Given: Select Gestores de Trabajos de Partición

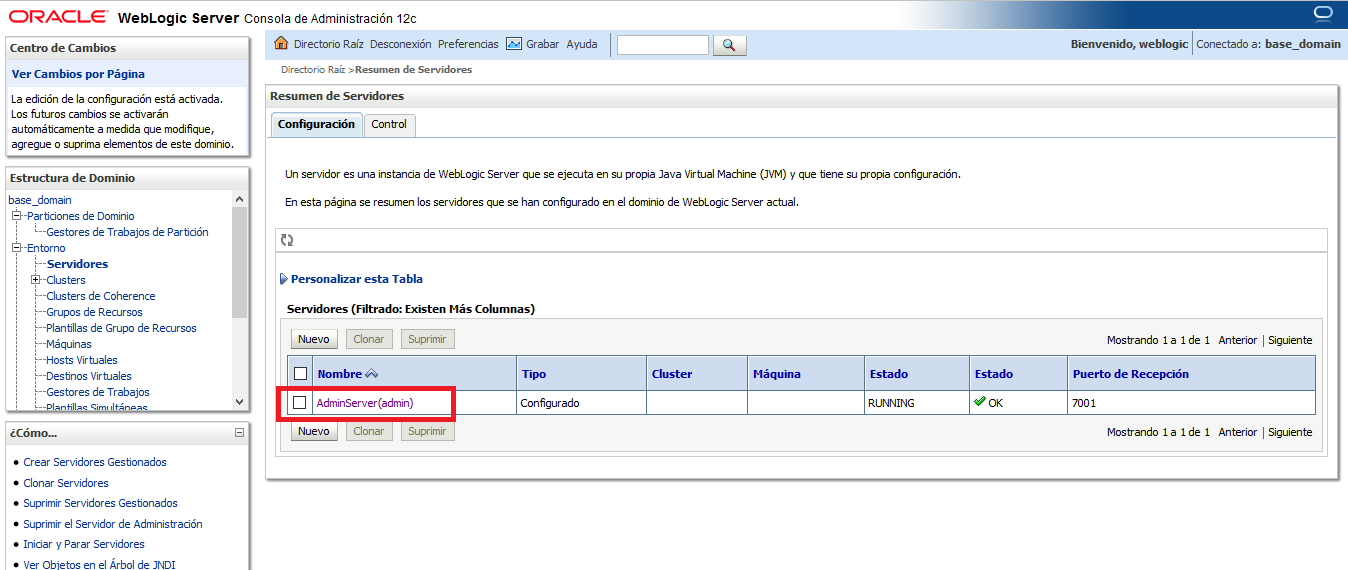Looking at the screenshot, I should point(127,232).
